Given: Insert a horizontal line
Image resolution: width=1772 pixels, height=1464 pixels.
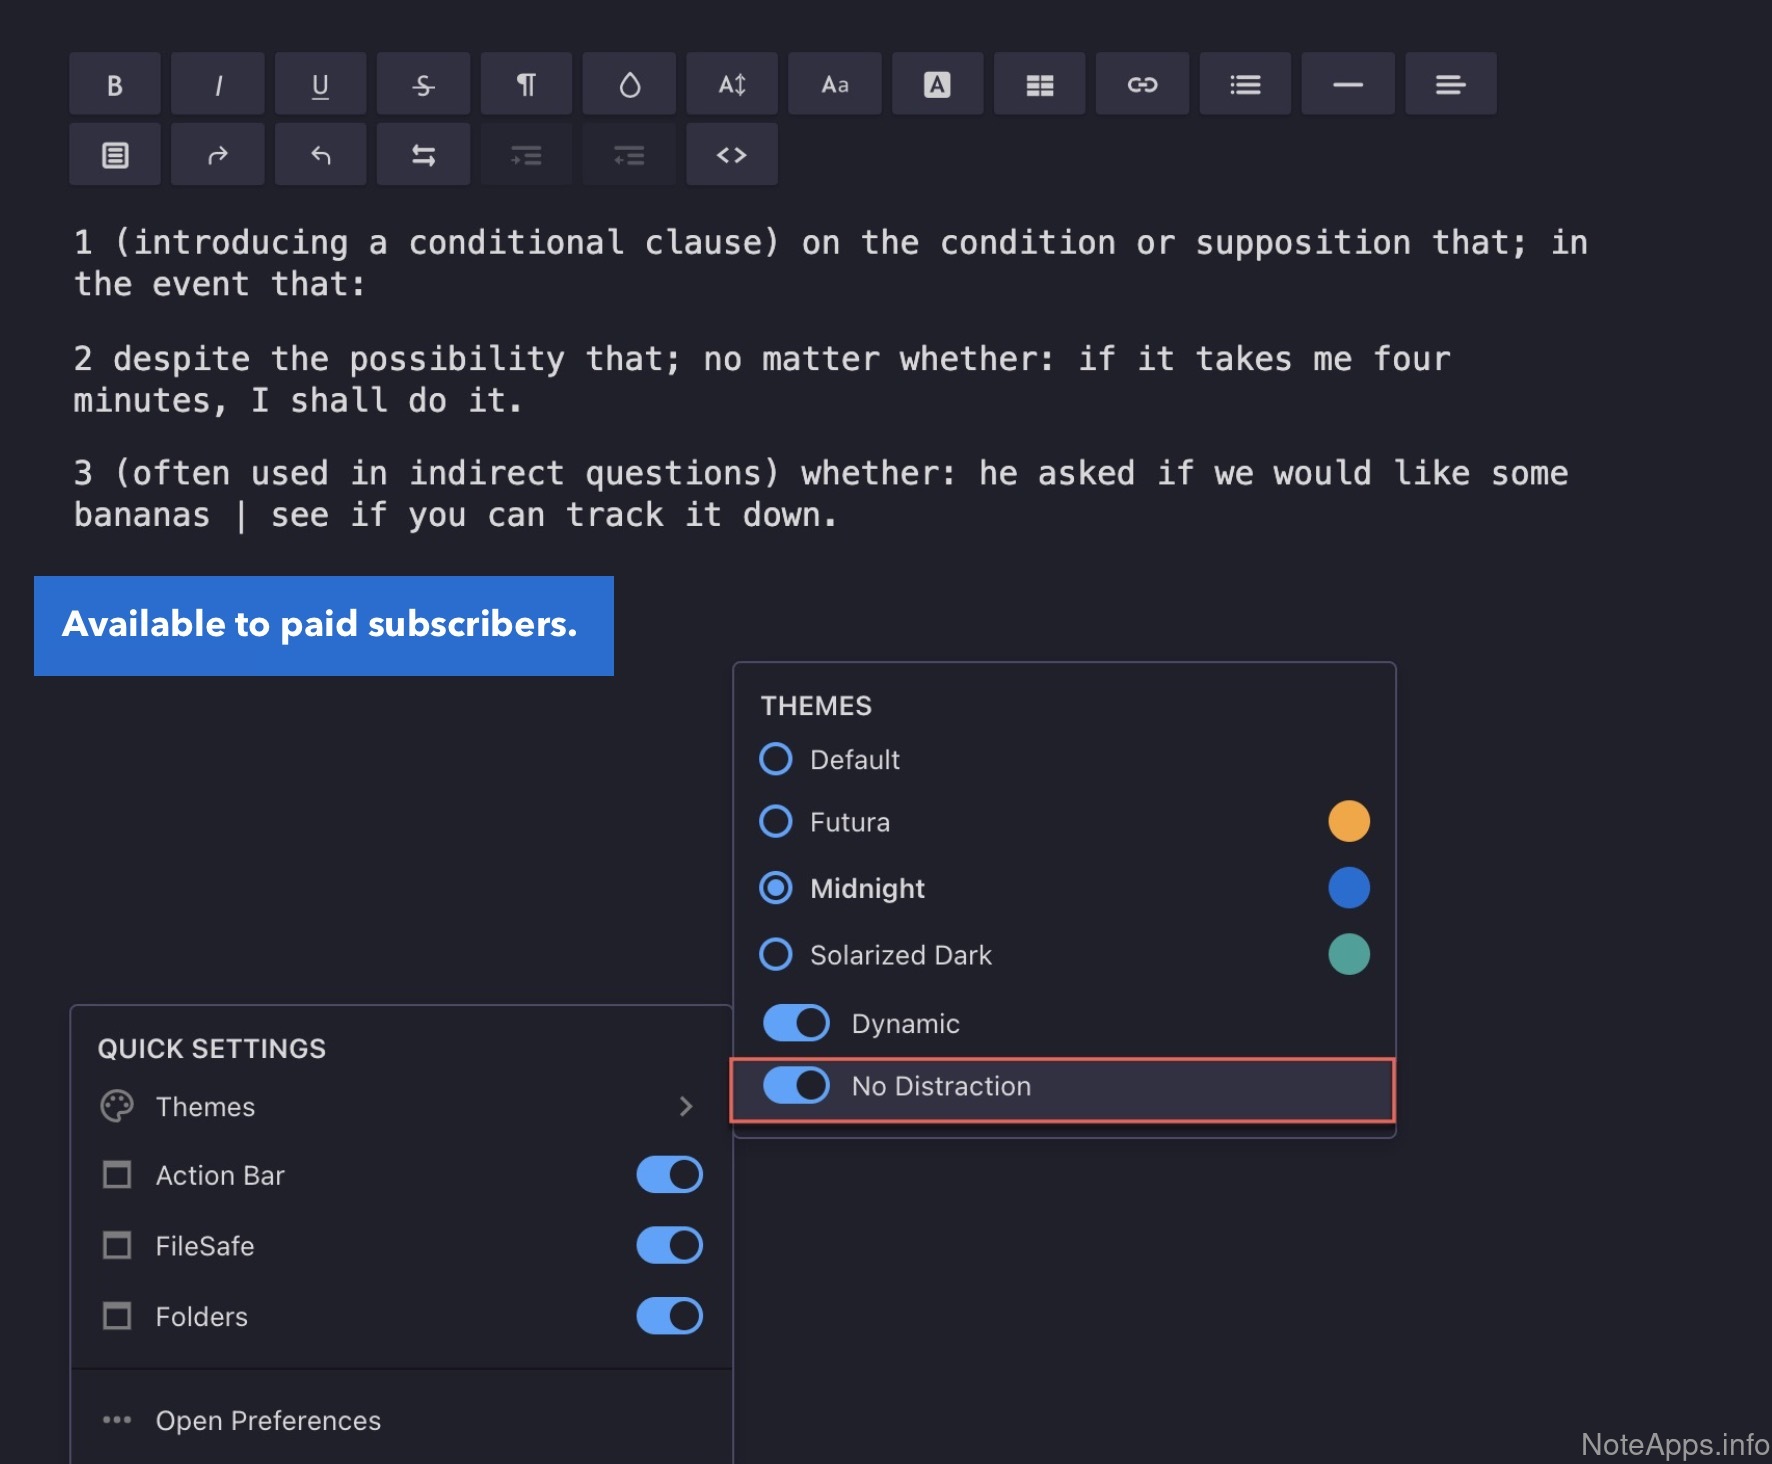Looking at the screenshot, I should 1347,85.
